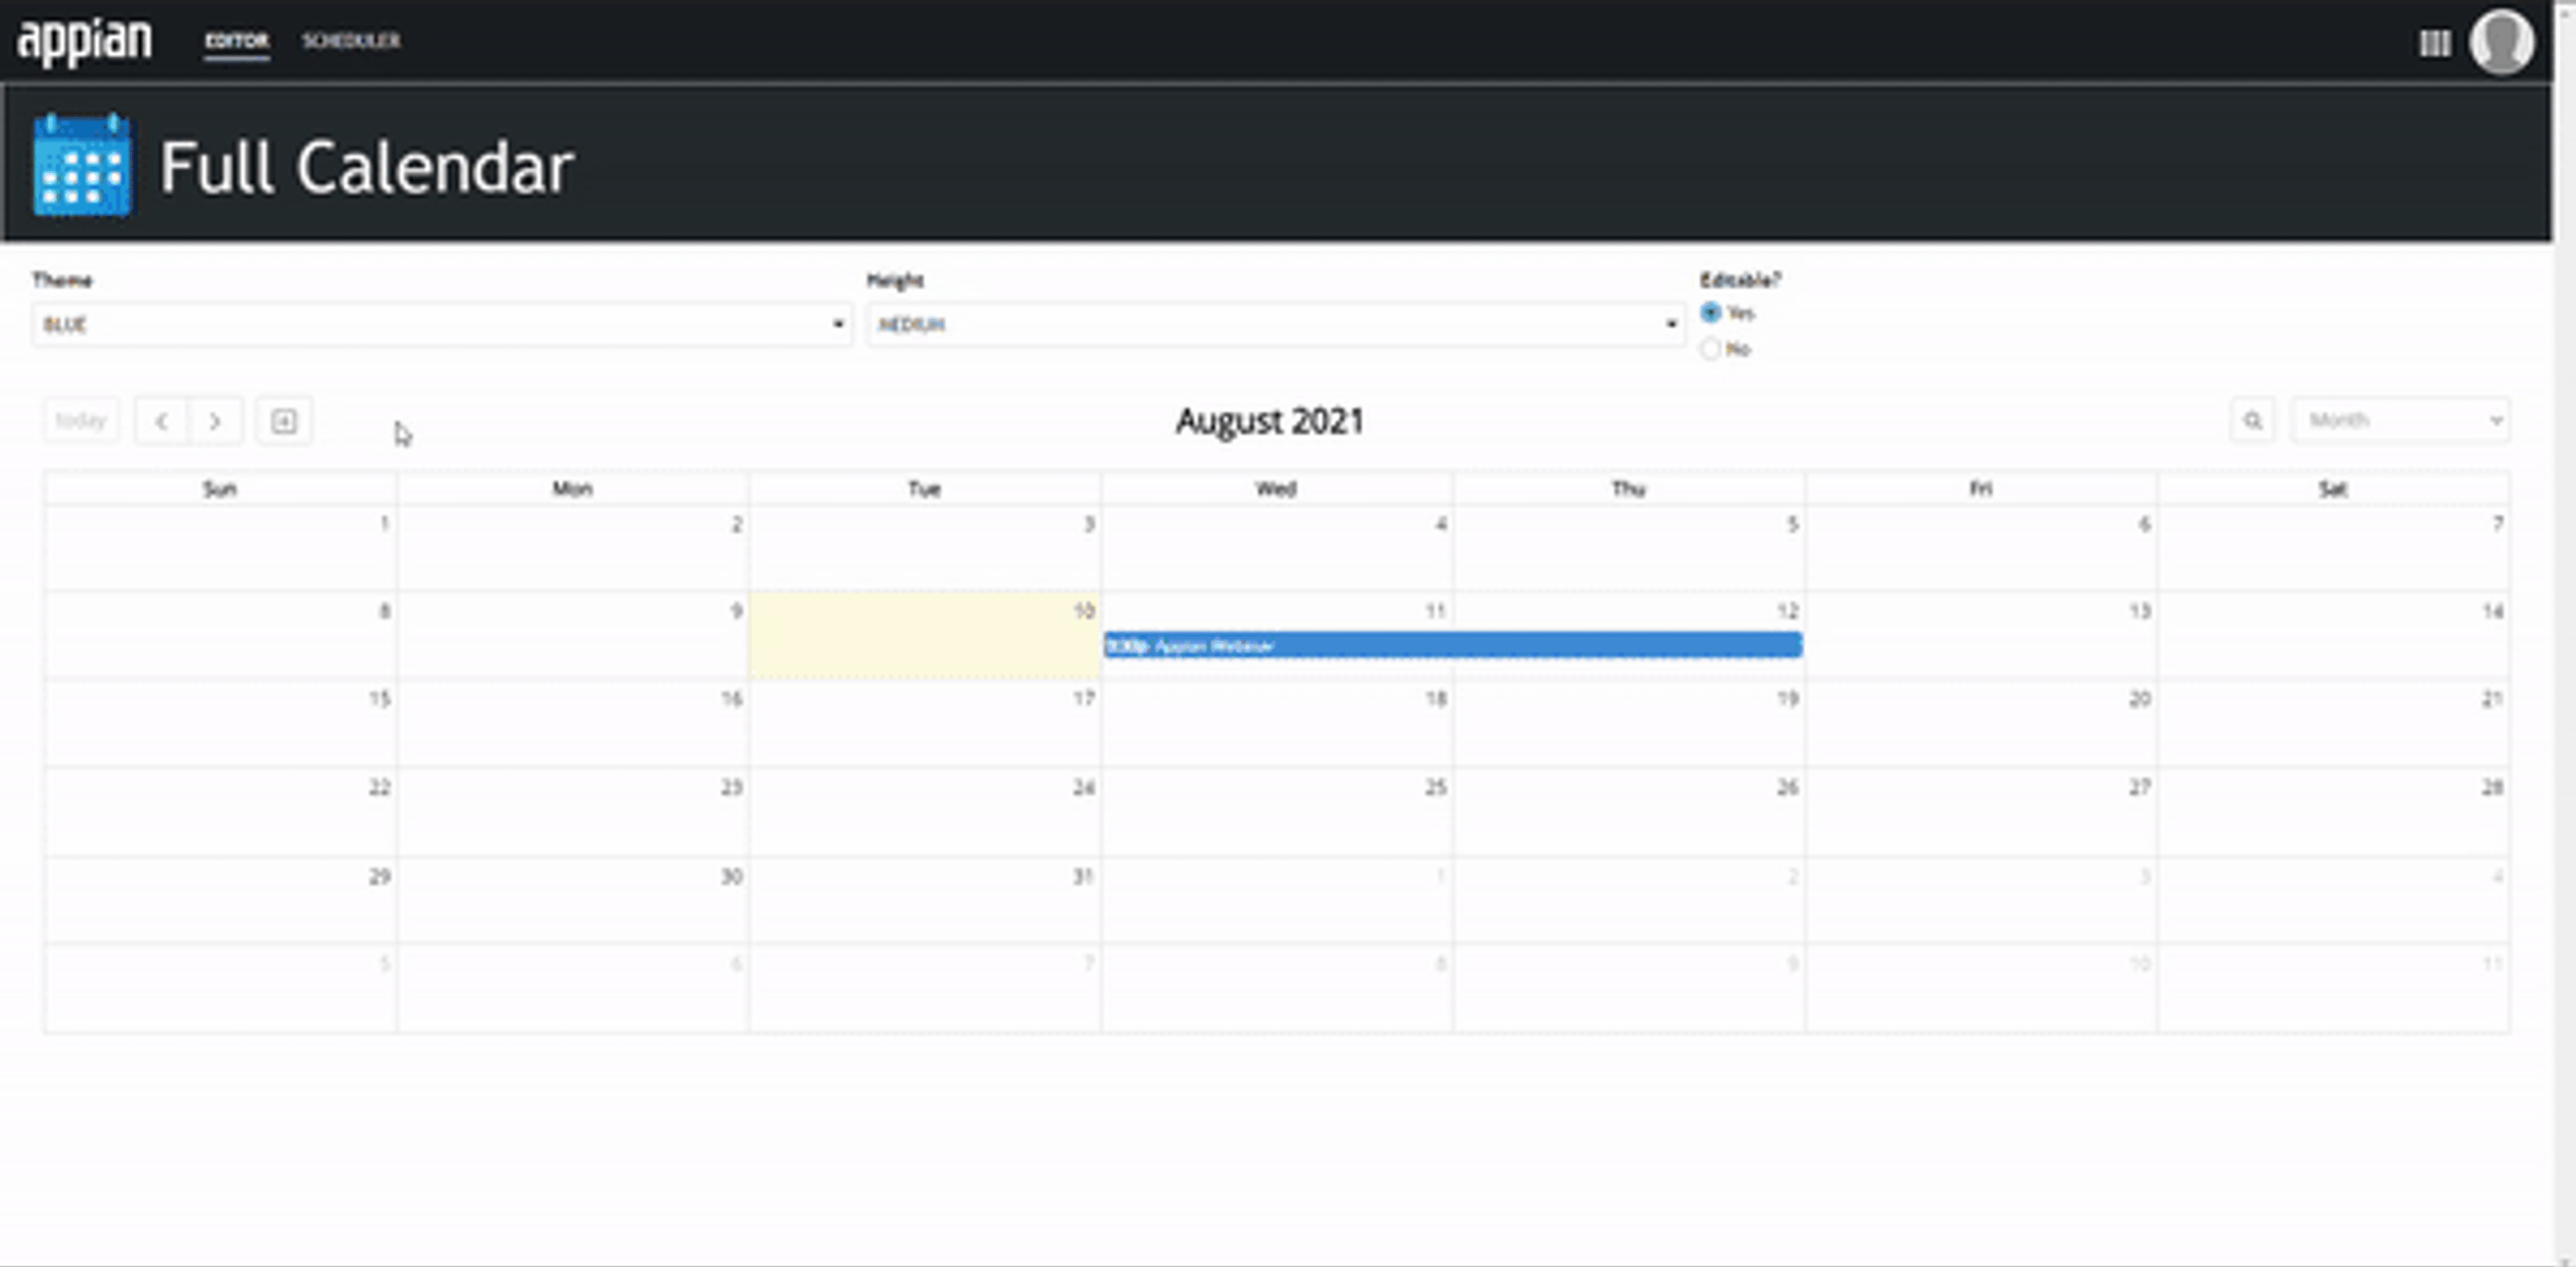Click the Appian logo

(85, 41)
